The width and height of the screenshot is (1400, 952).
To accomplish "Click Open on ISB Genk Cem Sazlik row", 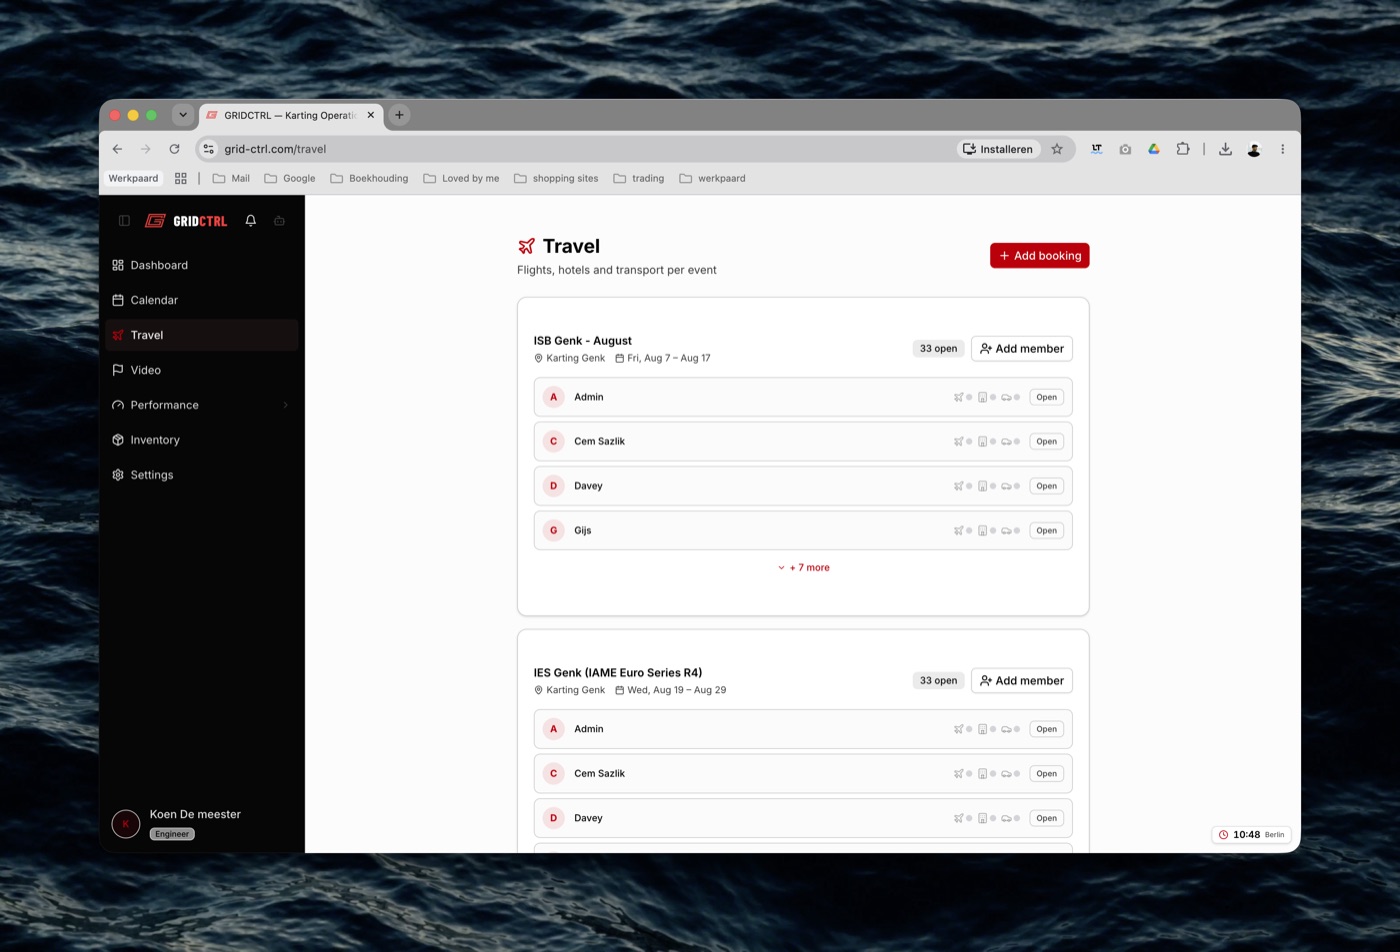I will coord(1046,441).
